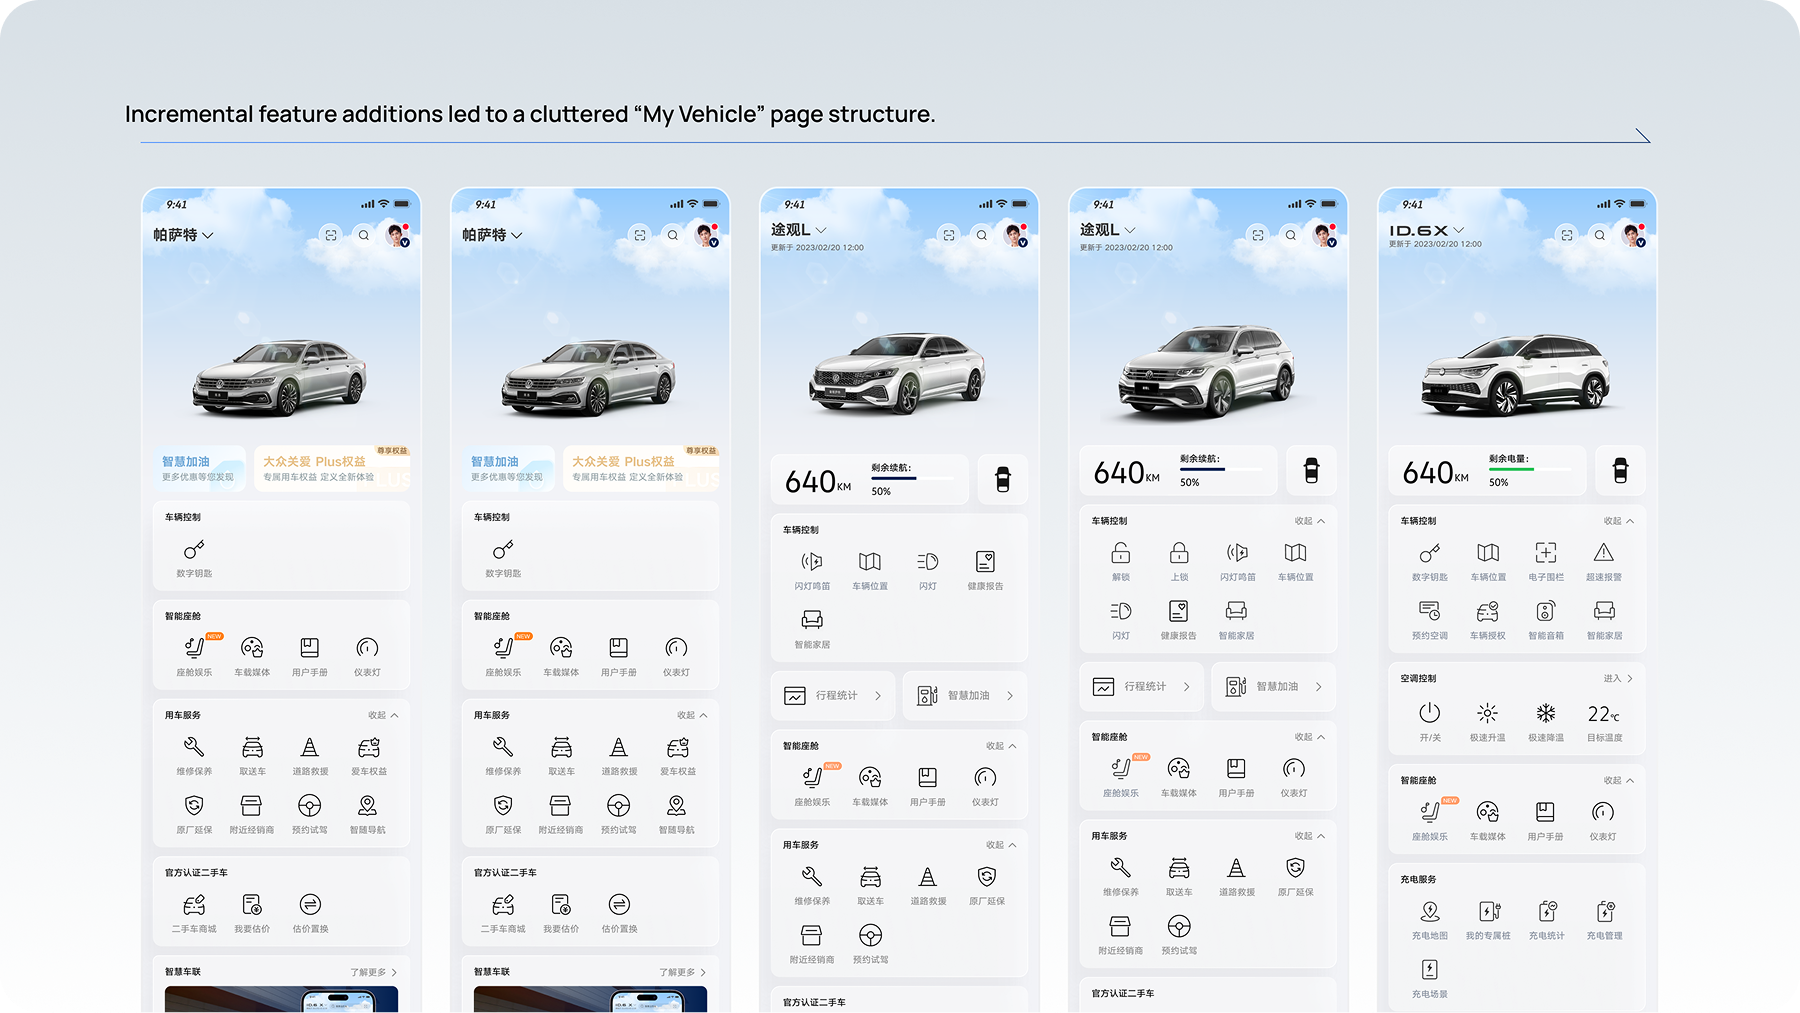The width and height of the screenshot is (1800, 1013).
Task: Tap the 充电地图 charging map icon on ID.6X
Action: [1432, 912]
